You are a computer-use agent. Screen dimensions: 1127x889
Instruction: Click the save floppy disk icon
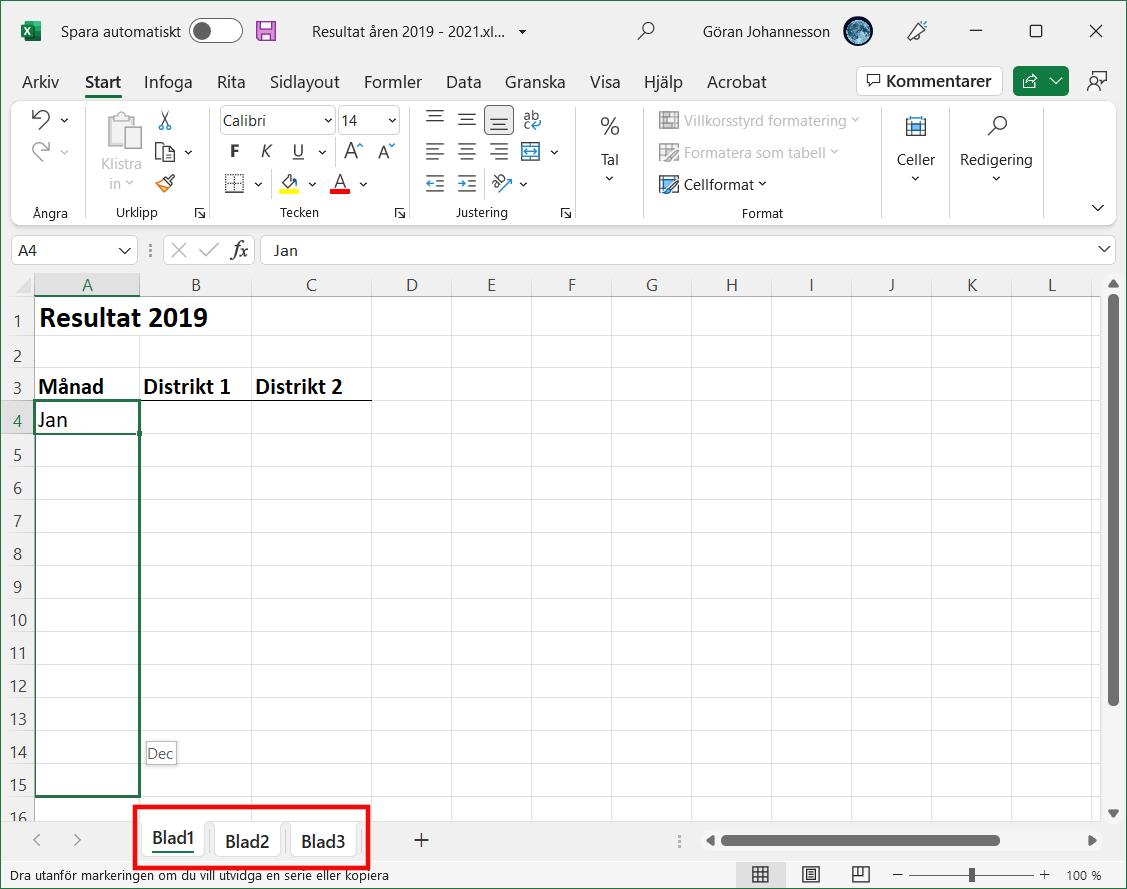pos(266,31)
